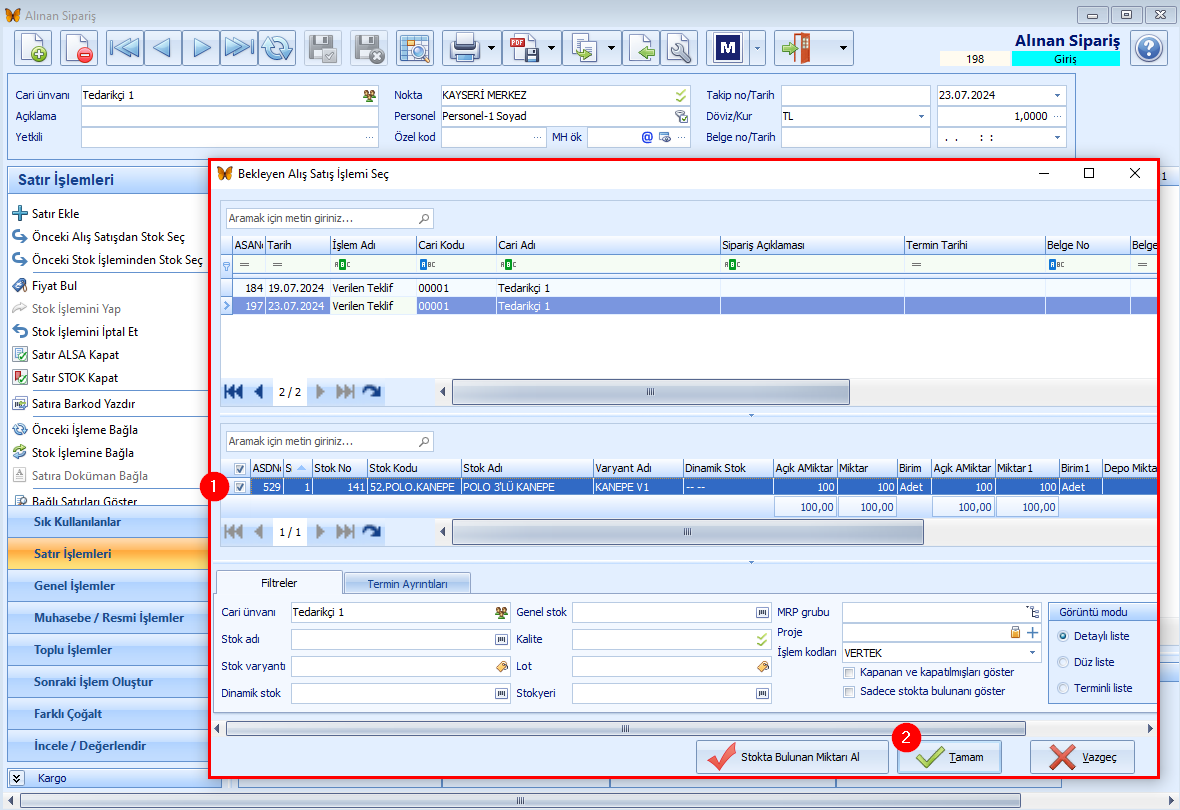Open Muhasebe / Resmi İşlemler group
The height and width of the screenshot is (810, 1180).
click(x=108, y=618)
